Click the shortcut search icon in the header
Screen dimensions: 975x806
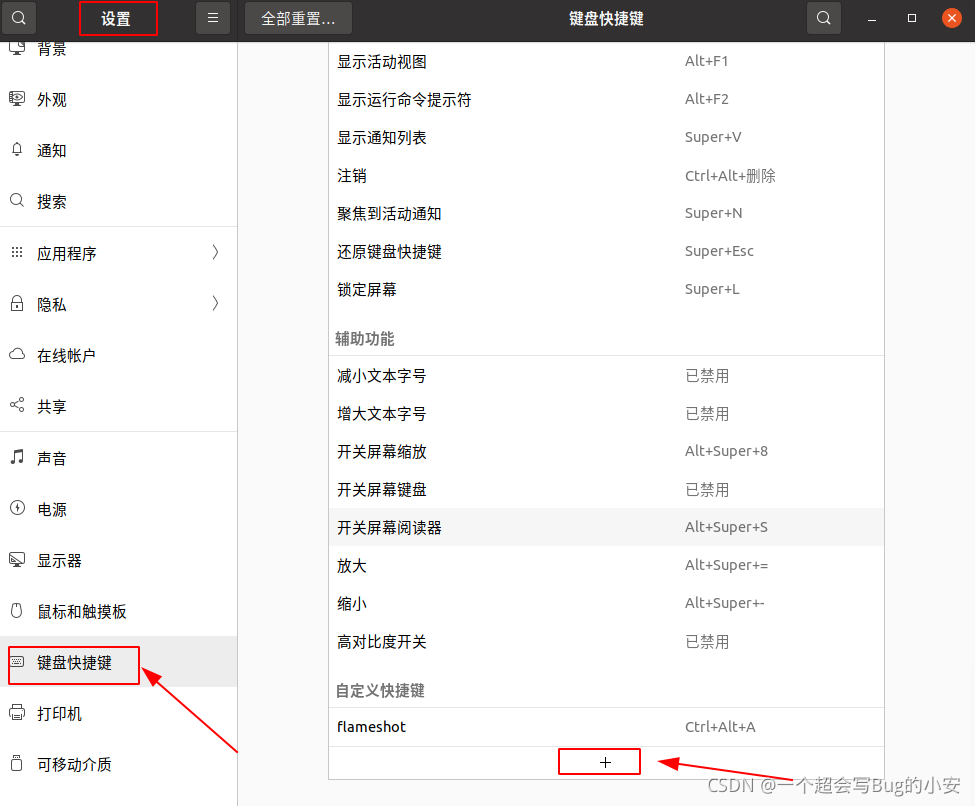point(823,18)
